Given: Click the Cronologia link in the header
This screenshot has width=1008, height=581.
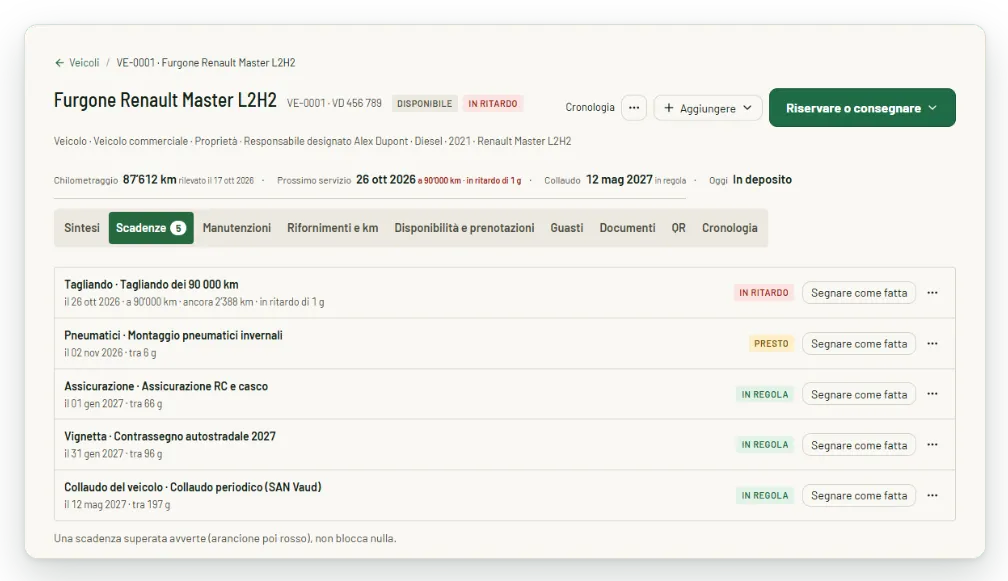Looking at the screenshot, I should coord(590,107).
